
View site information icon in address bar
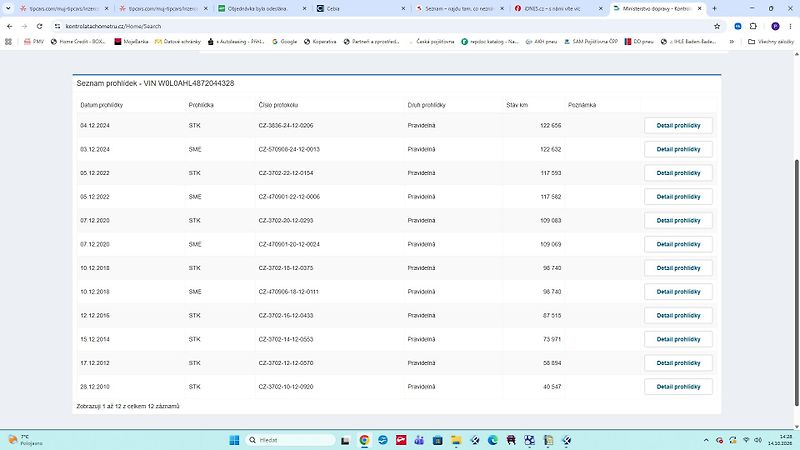pos(57,26)
